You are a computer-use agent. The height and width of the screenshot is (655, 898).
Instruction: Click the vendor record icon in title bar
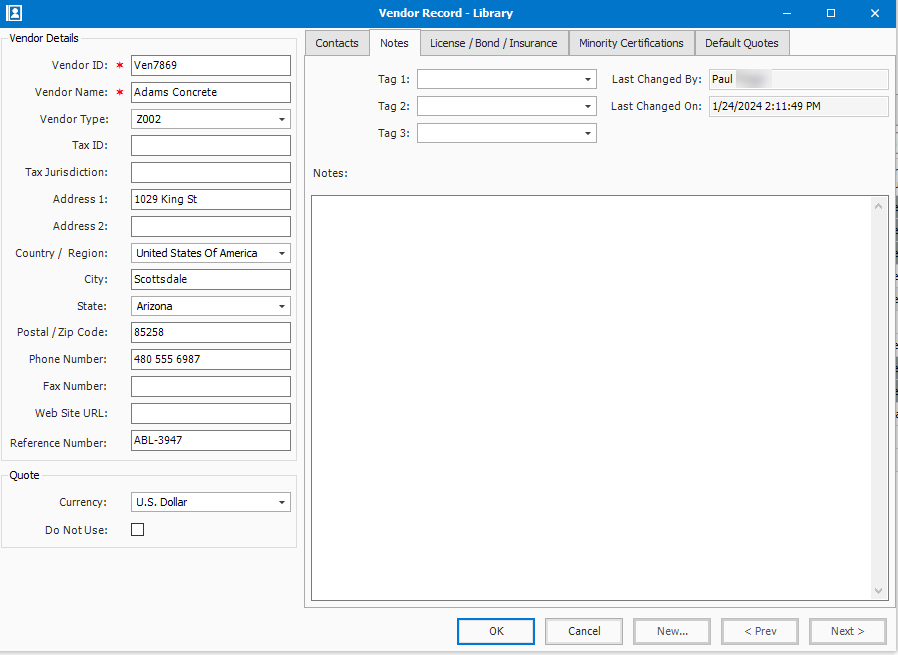[x=14, y=13]
